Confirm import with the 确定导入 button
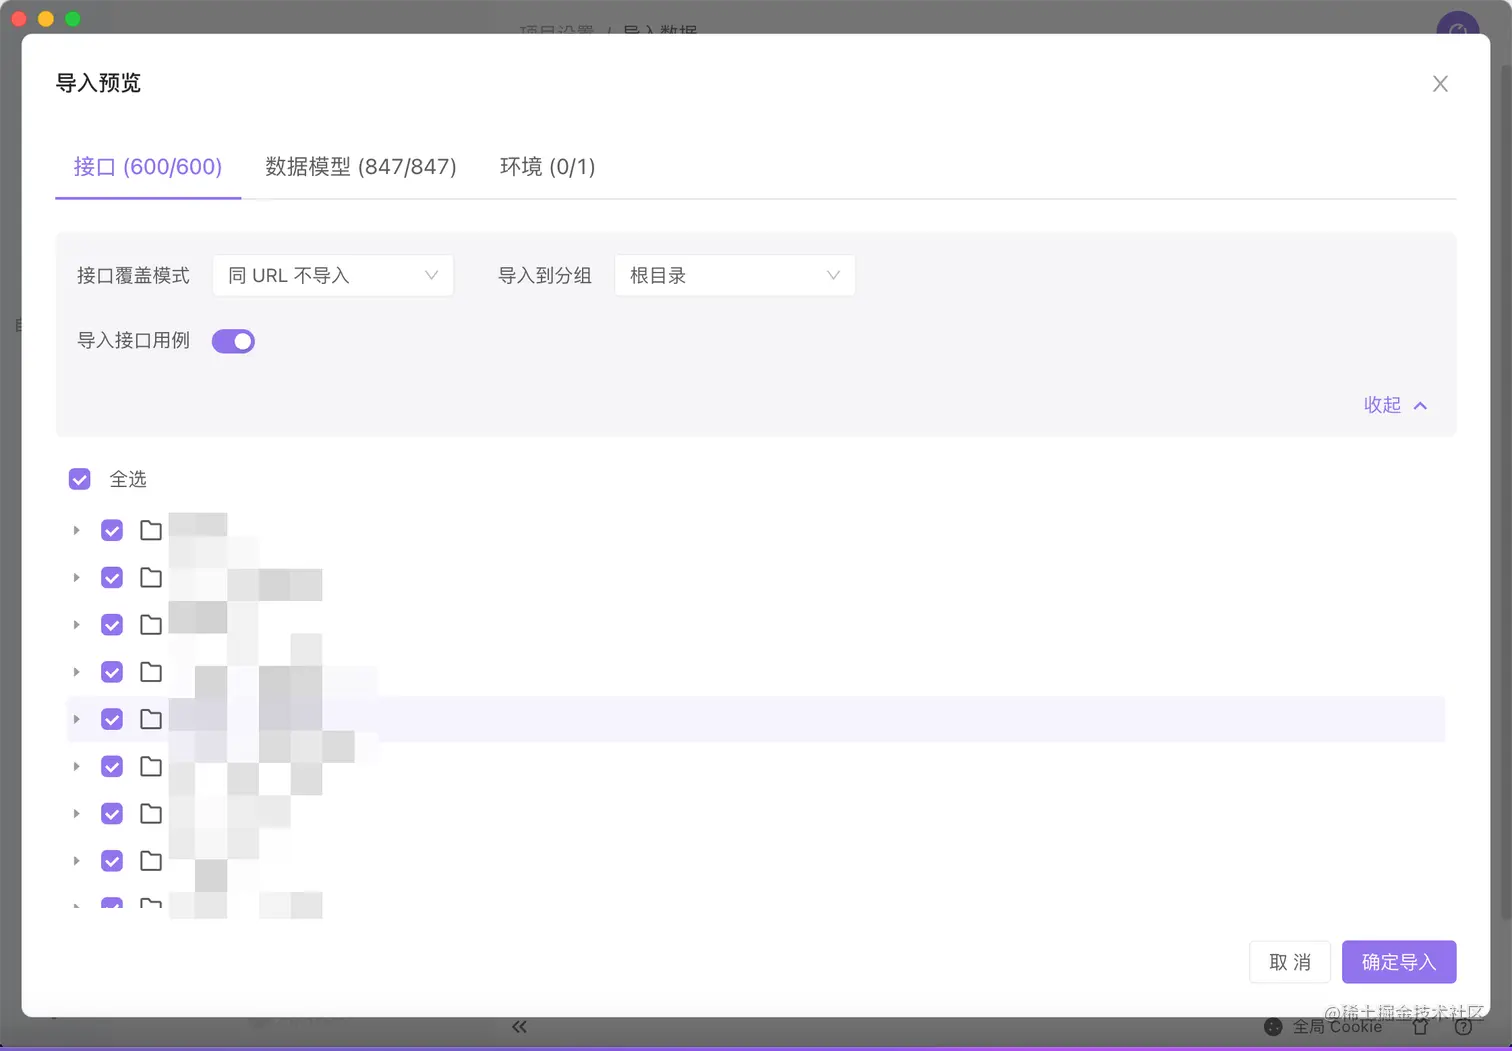 point(1399,962)
